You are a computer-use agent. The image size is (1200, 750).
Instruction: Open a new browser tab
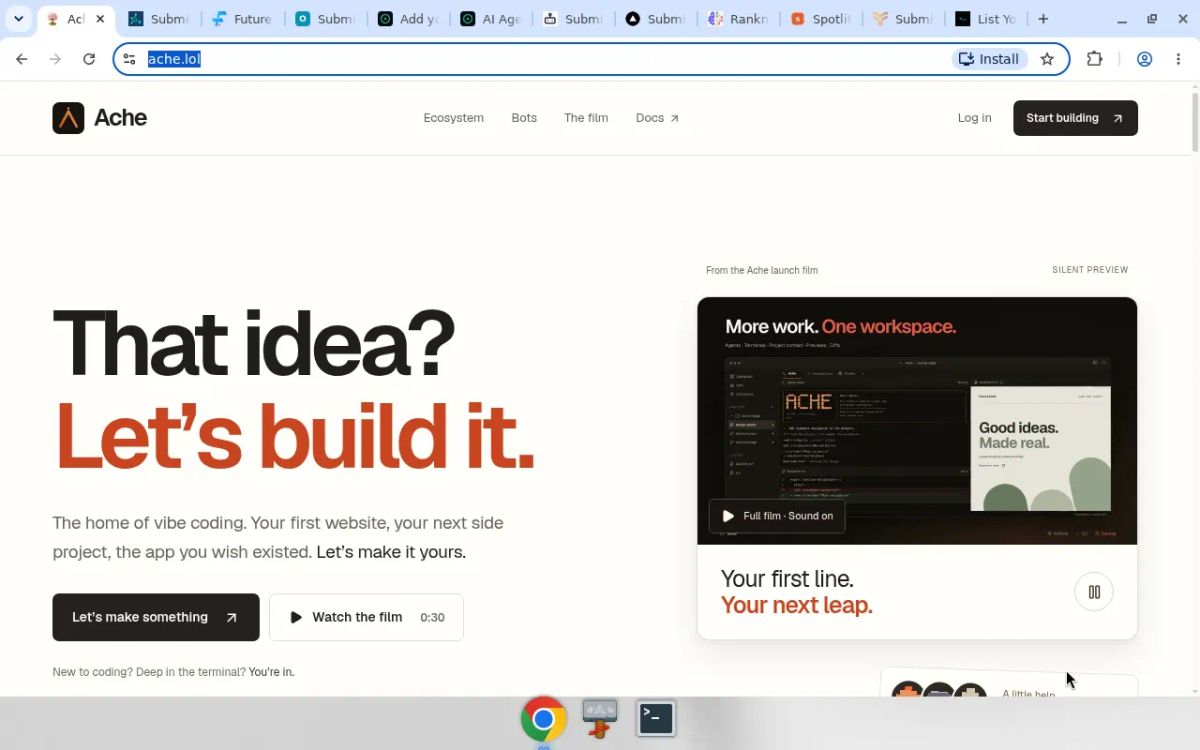click(x=1043, y=19)
